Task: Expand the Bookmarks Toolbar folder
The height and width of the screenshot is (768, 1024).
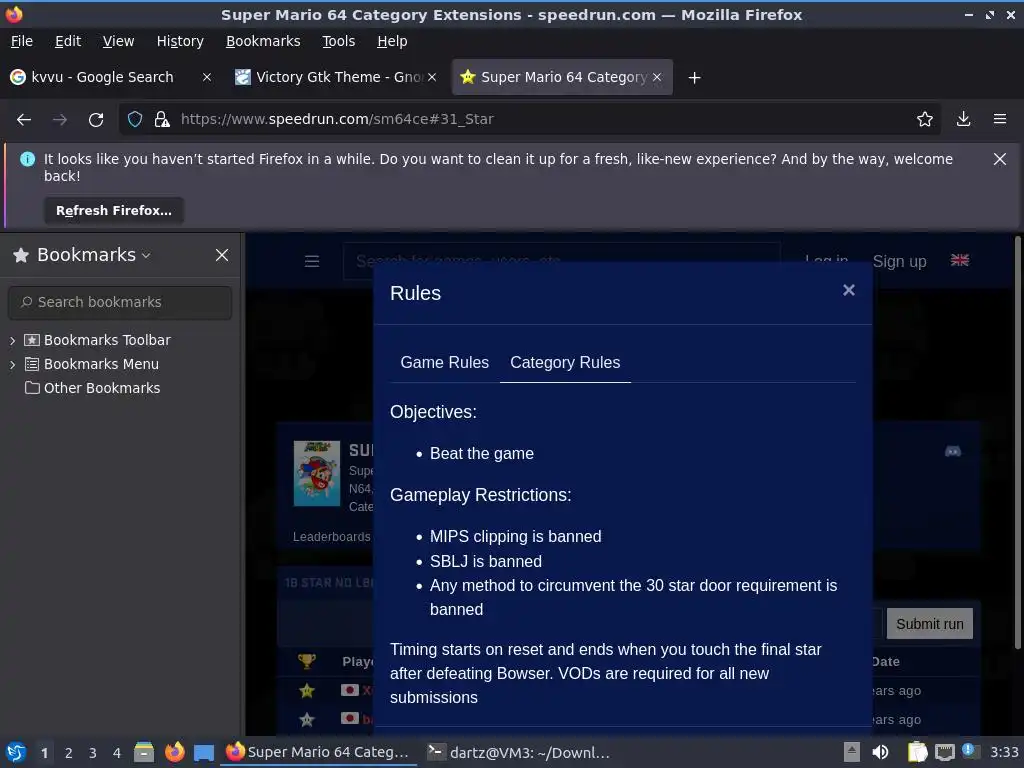Action: tap(12, 340)
